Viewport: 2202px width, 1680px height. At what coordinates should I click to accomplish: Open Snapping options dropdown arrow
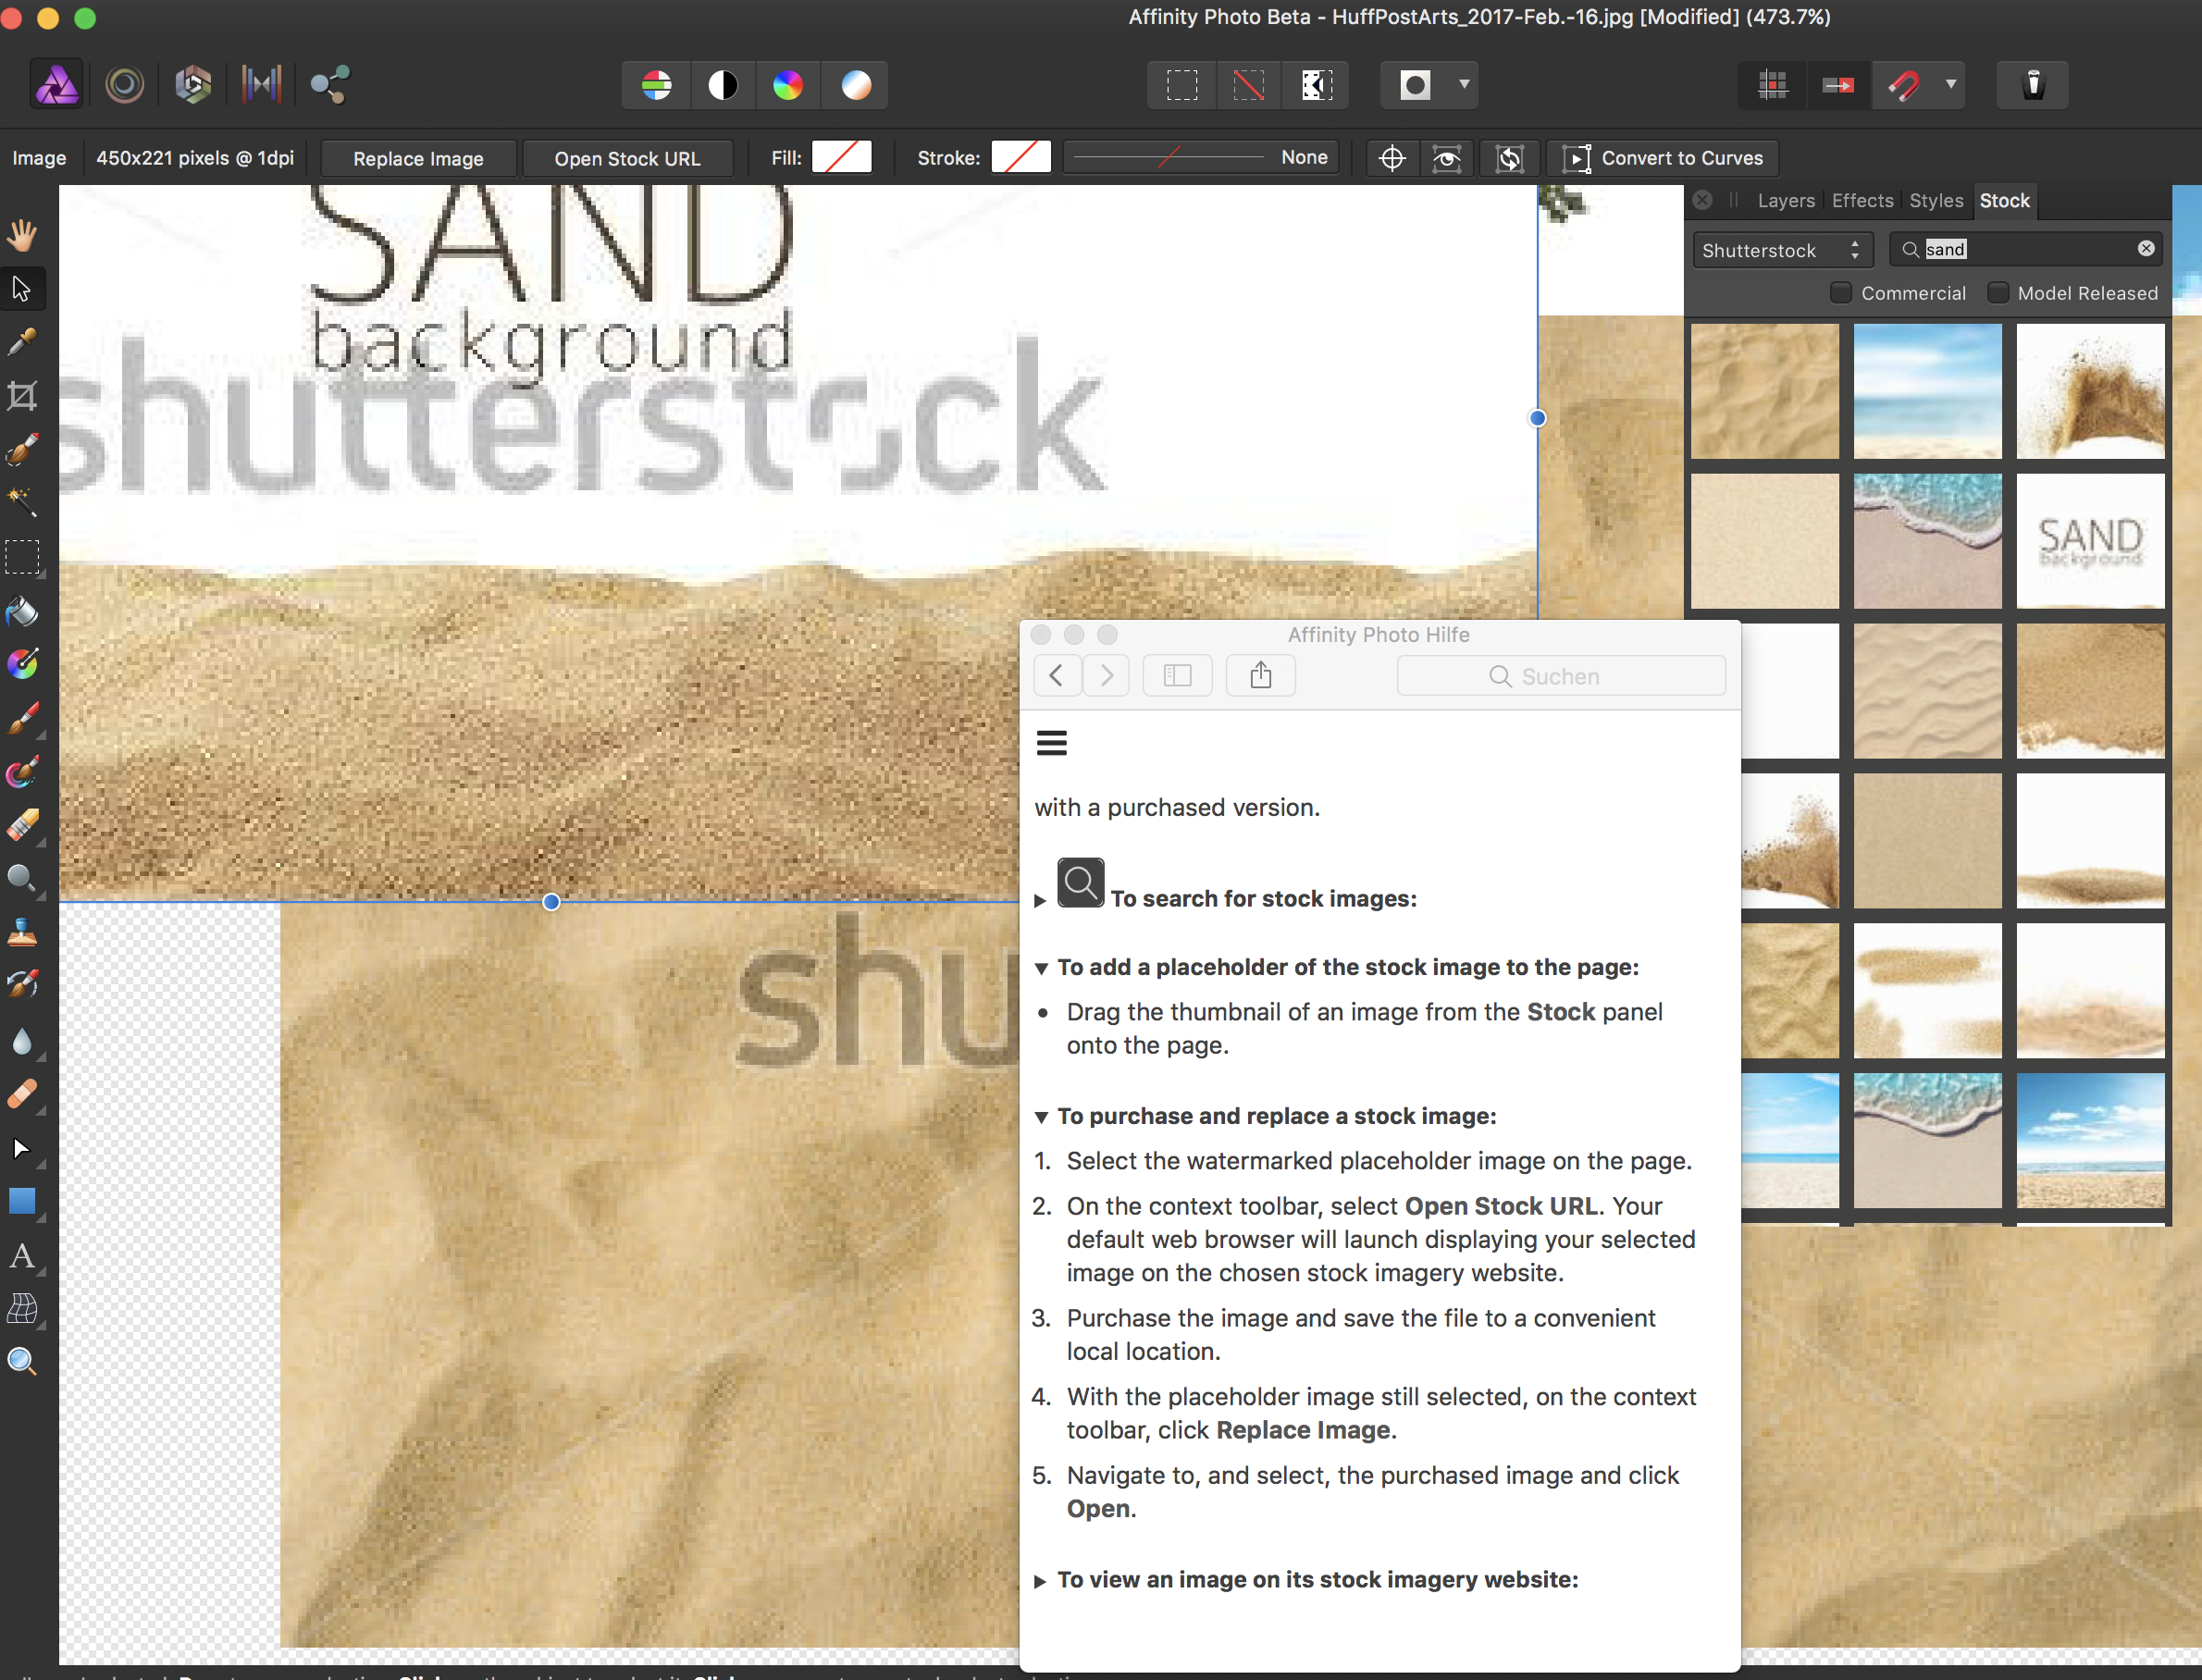(x=1951, y=85)
